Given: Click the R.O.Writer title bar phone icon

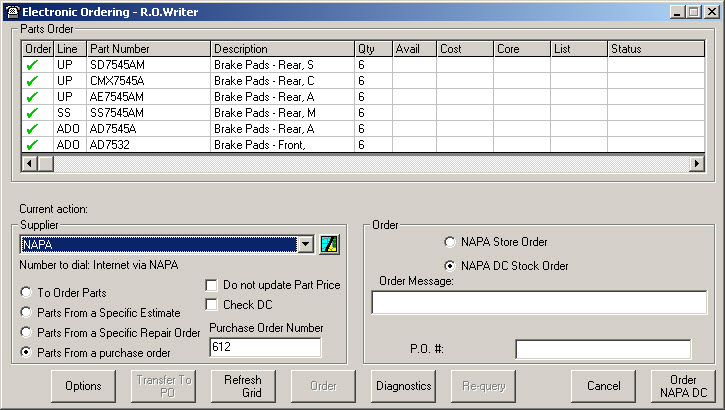Looking at the screenshot, I should tap(10, 10).
